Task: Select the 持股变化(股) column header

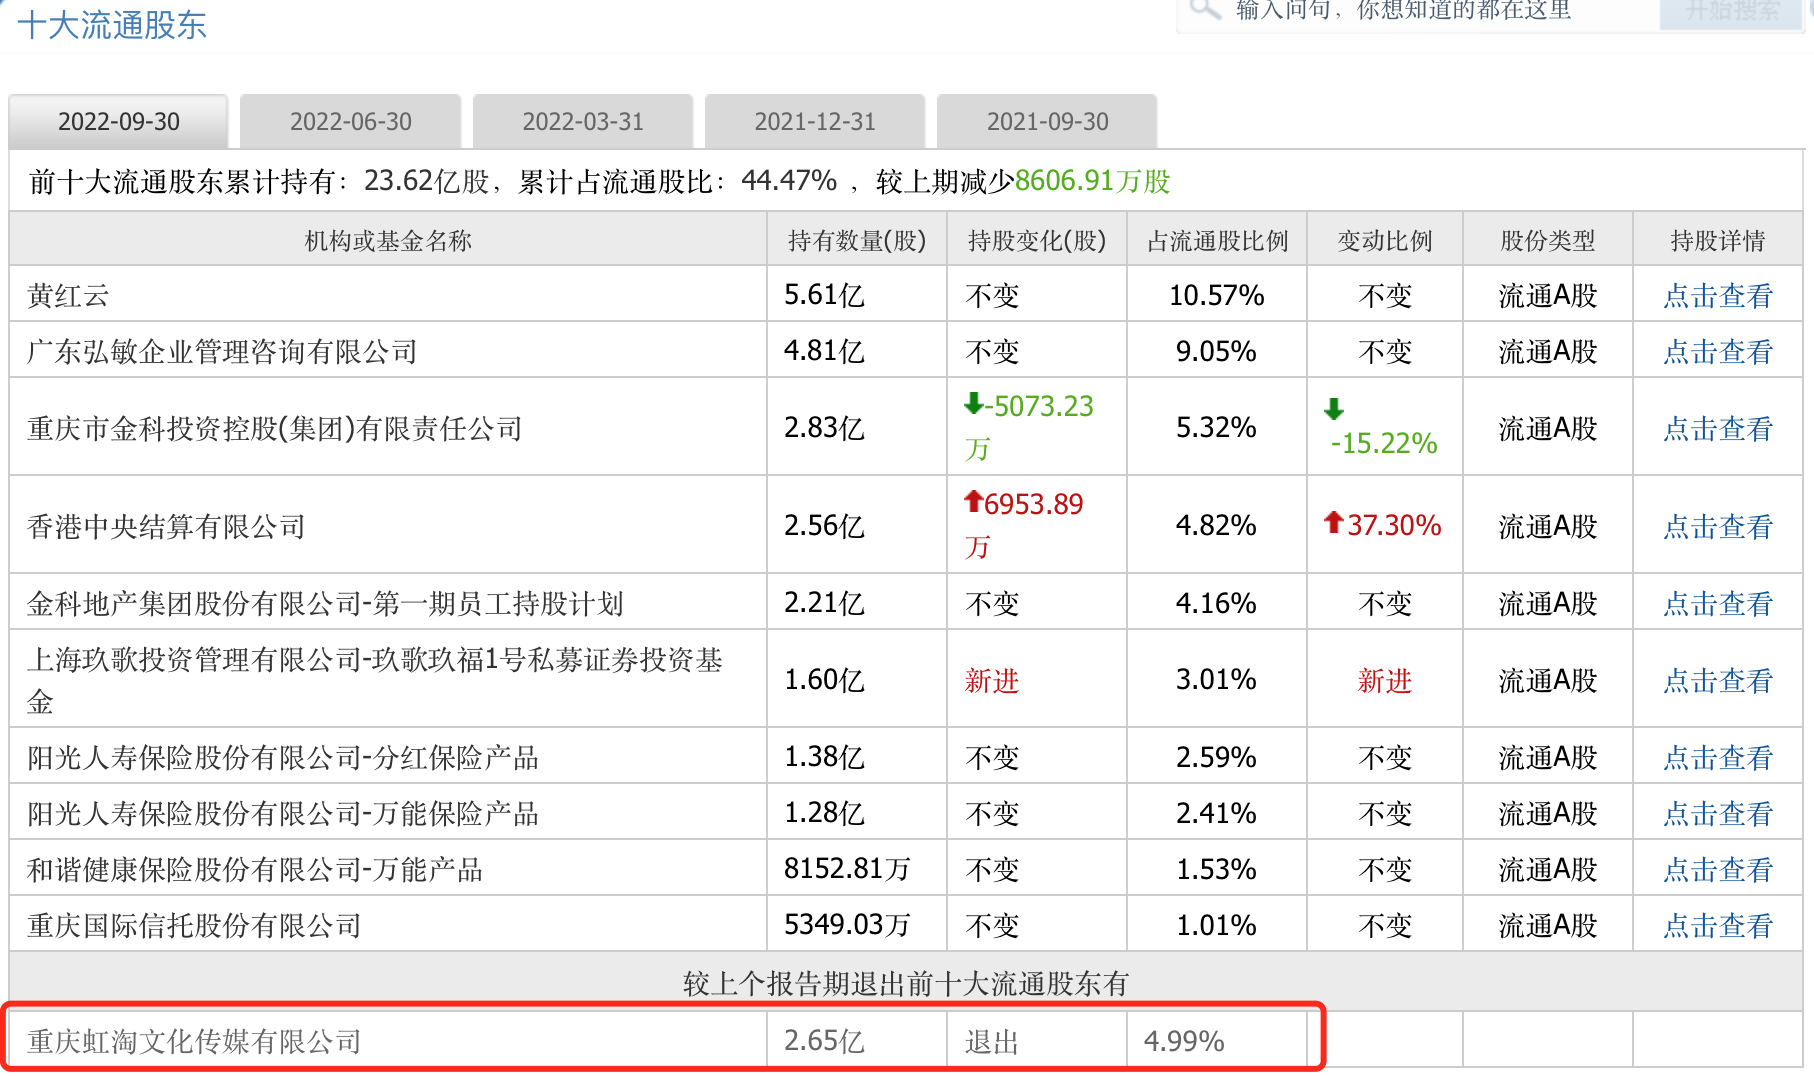Action: [x=1037, y=240]
